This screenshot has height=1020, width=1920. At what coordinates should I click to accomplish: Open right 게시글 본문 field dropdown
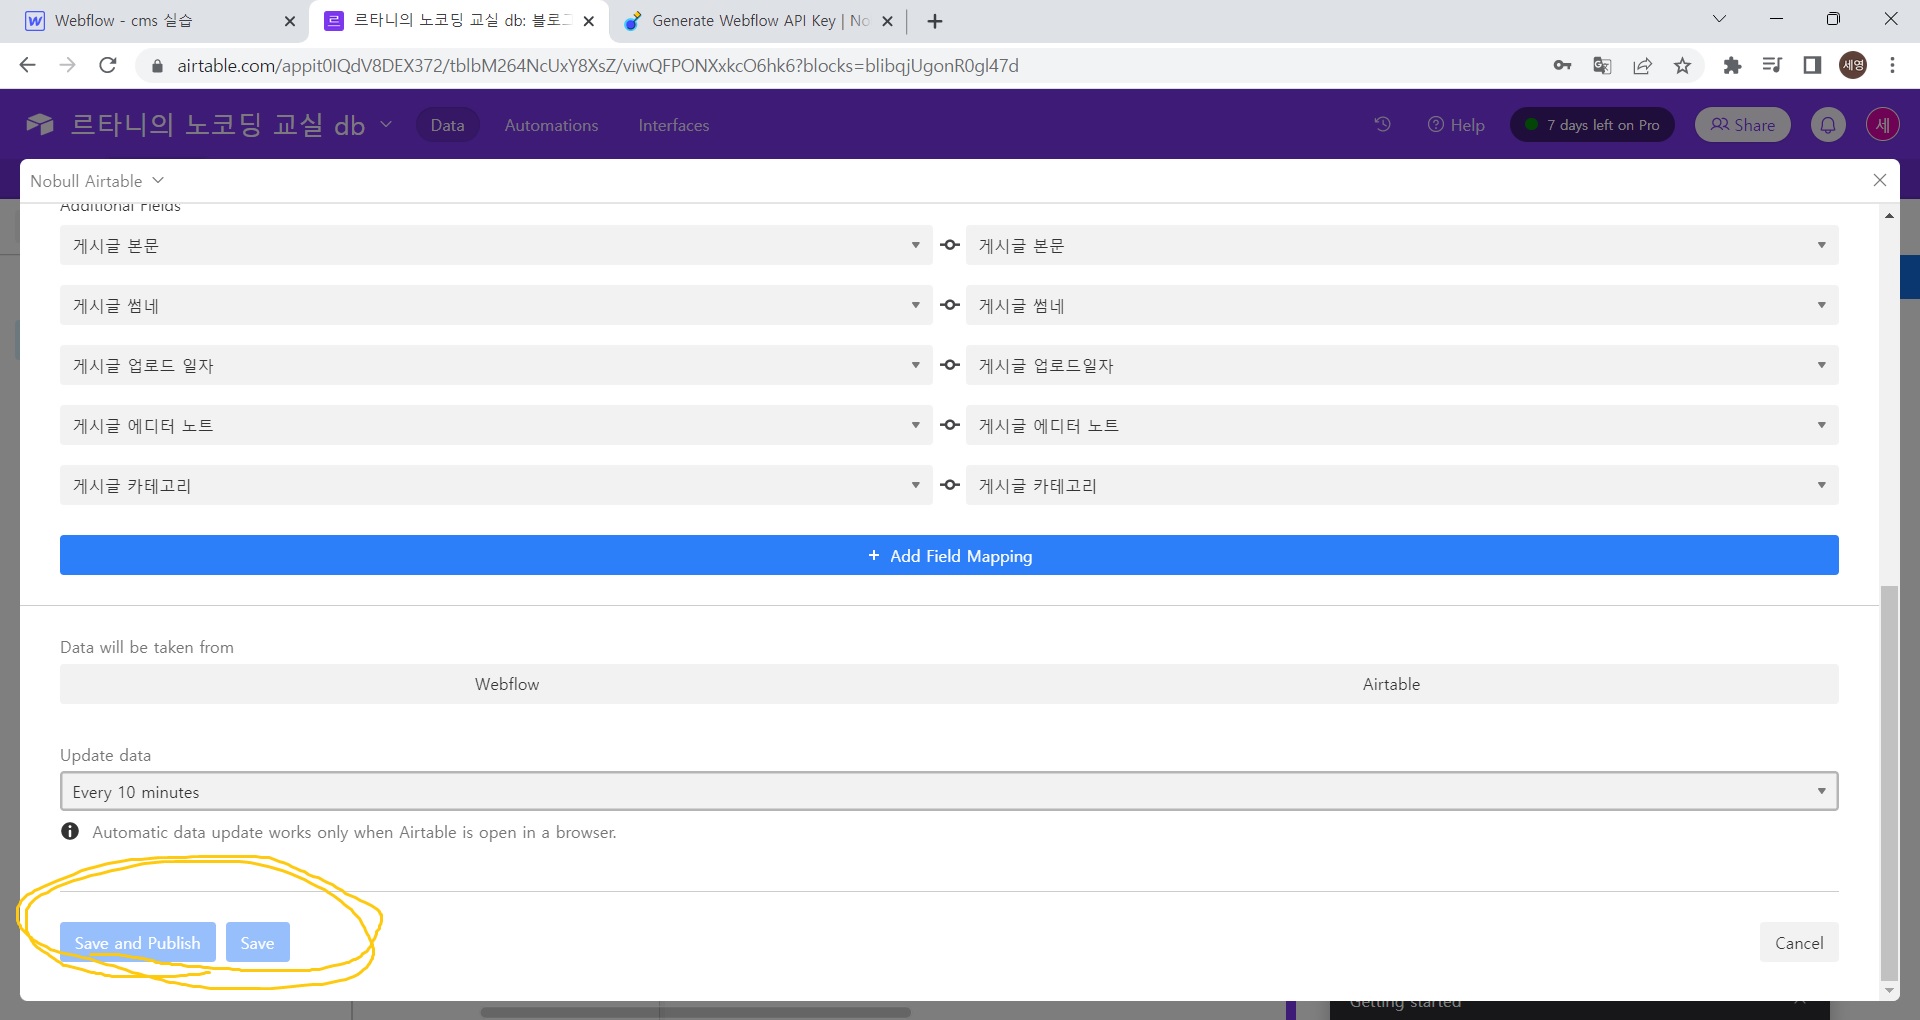click(x=1402, y=245)
